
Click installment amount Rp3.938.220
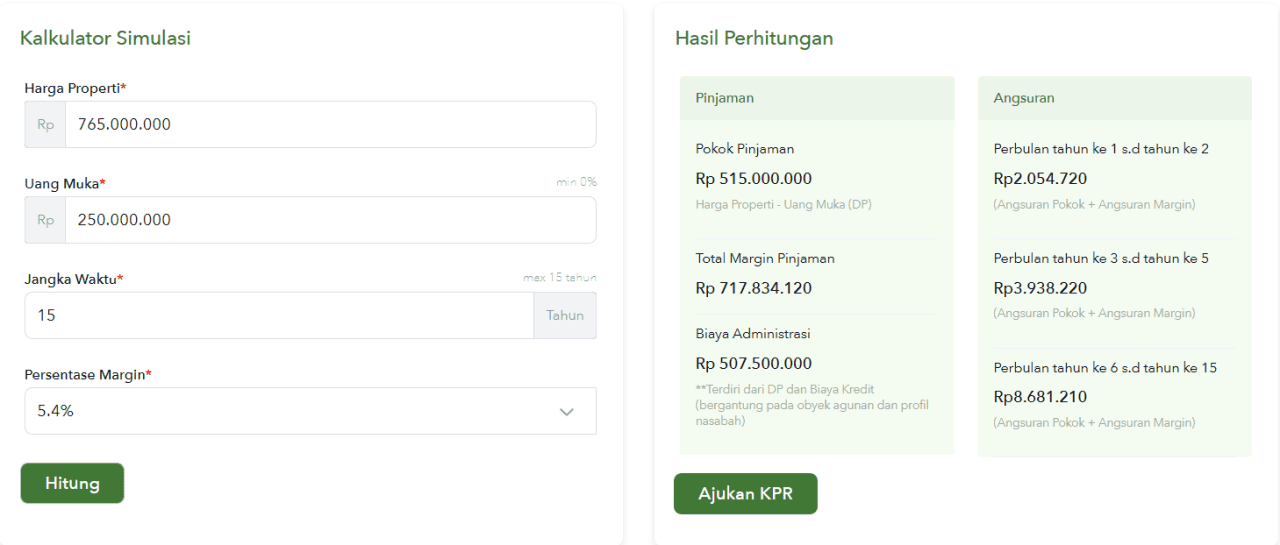pyautogui.click(x=1040, y=288)
